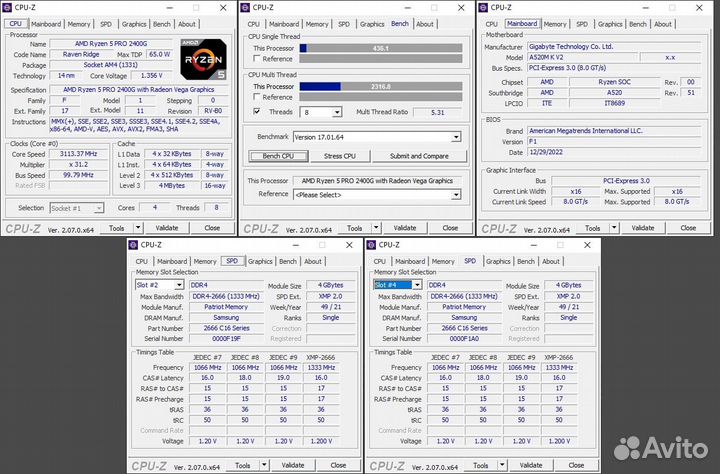The height and width of the screenshot is (474, 720).
Task: Click the CPU-Z app icon in the Slot #2 SPD window title bar
Action: click(133, 245)
